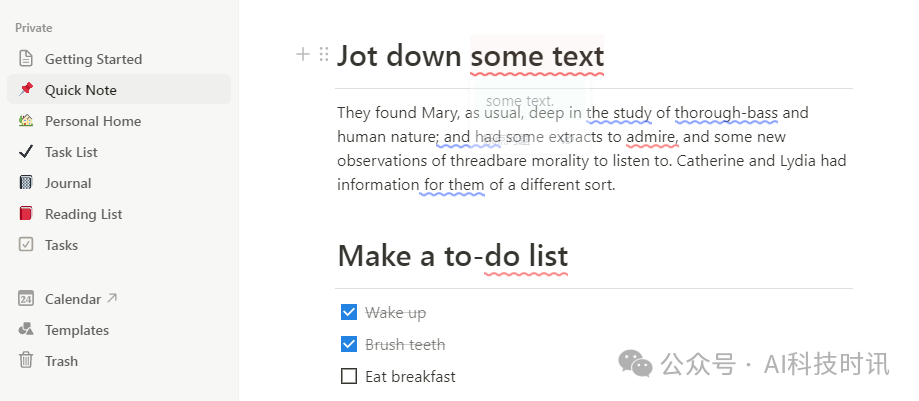Screen dimensions: 919x401
Task: Click the Getting Started page icon
Action: (x=26, y=59)
